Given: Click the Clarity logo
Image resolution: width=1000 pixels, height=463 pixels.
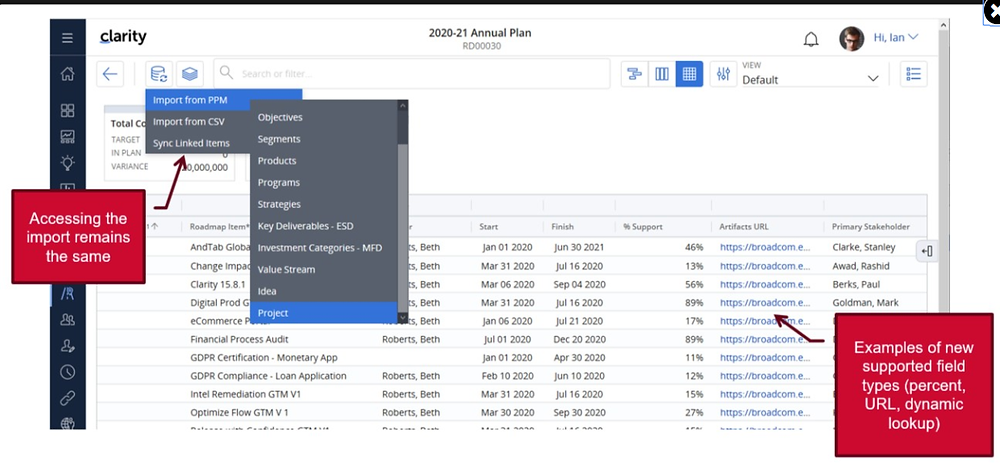Looking at the screenshot, I should tap(123, 37).
